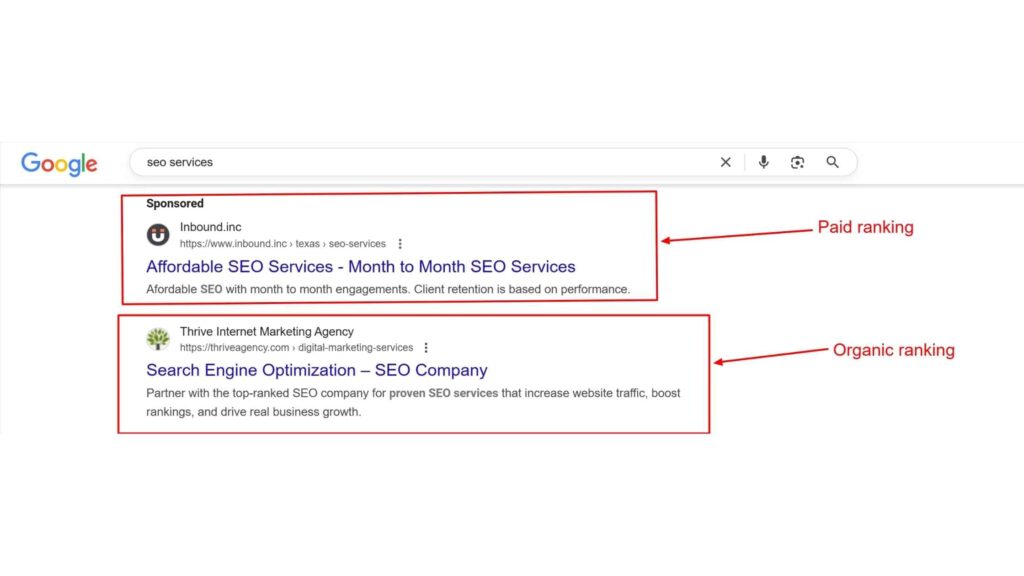Click the Inbound.inc favicon
The image size is (1024, 576).
pyautogui.click(x=158, y=235)
